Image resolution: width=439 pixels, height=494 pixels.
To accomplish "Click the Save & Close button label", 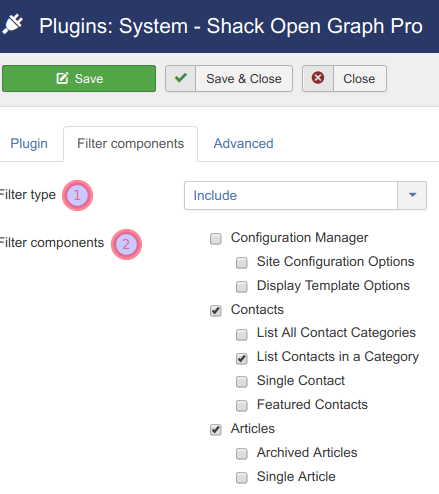I will [244, 79].
